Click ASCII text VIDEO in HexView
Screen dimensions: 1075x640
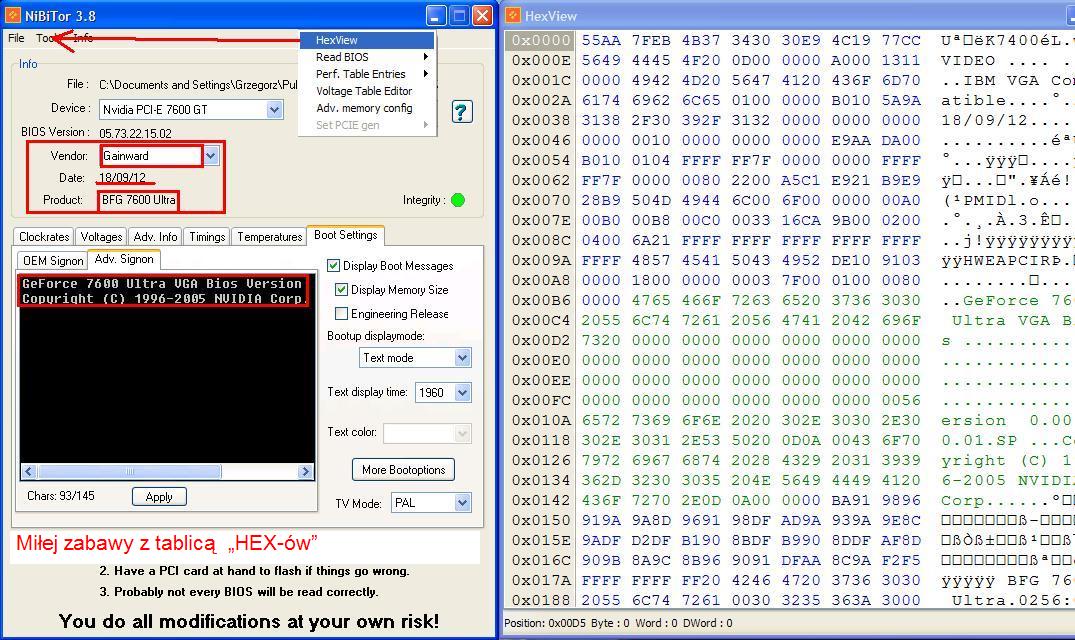pyautogui.click(x=967, y=60)
